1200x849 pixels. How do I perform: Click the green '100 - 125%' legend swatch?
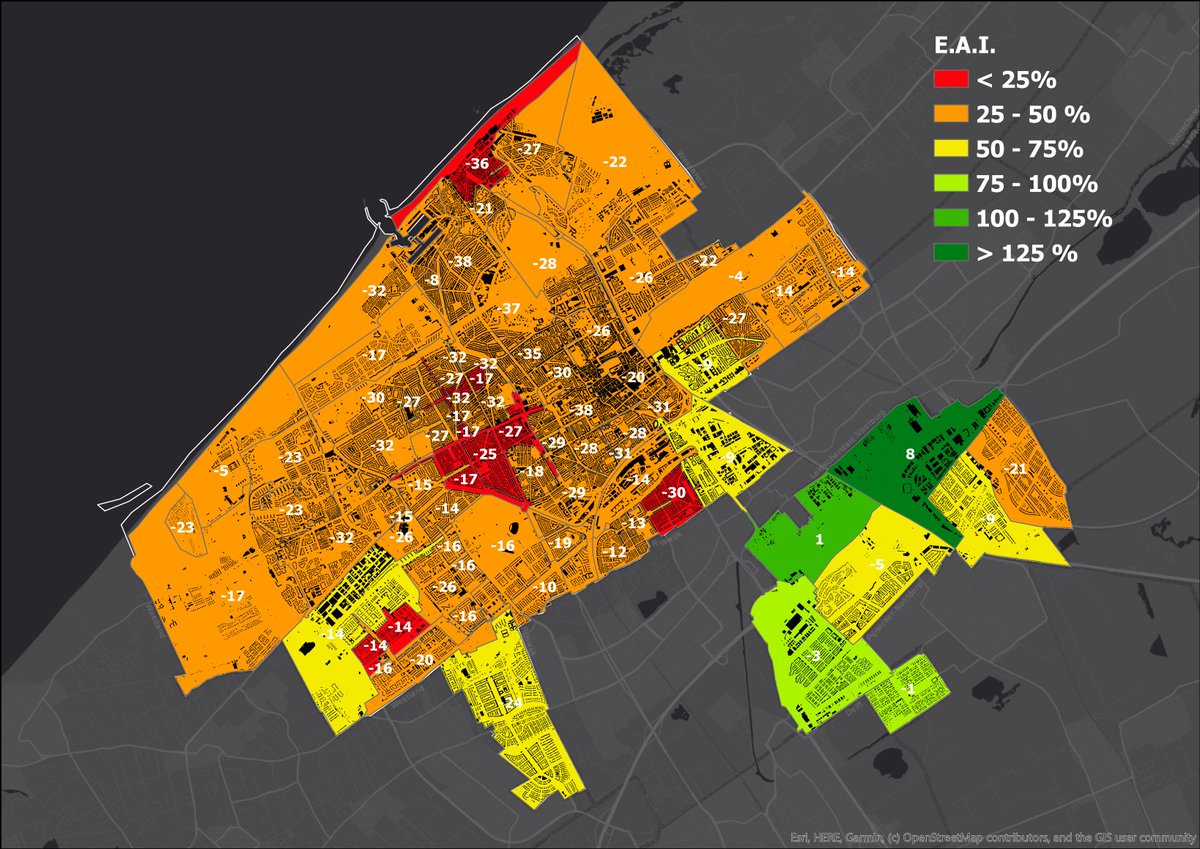coord(949,218)
